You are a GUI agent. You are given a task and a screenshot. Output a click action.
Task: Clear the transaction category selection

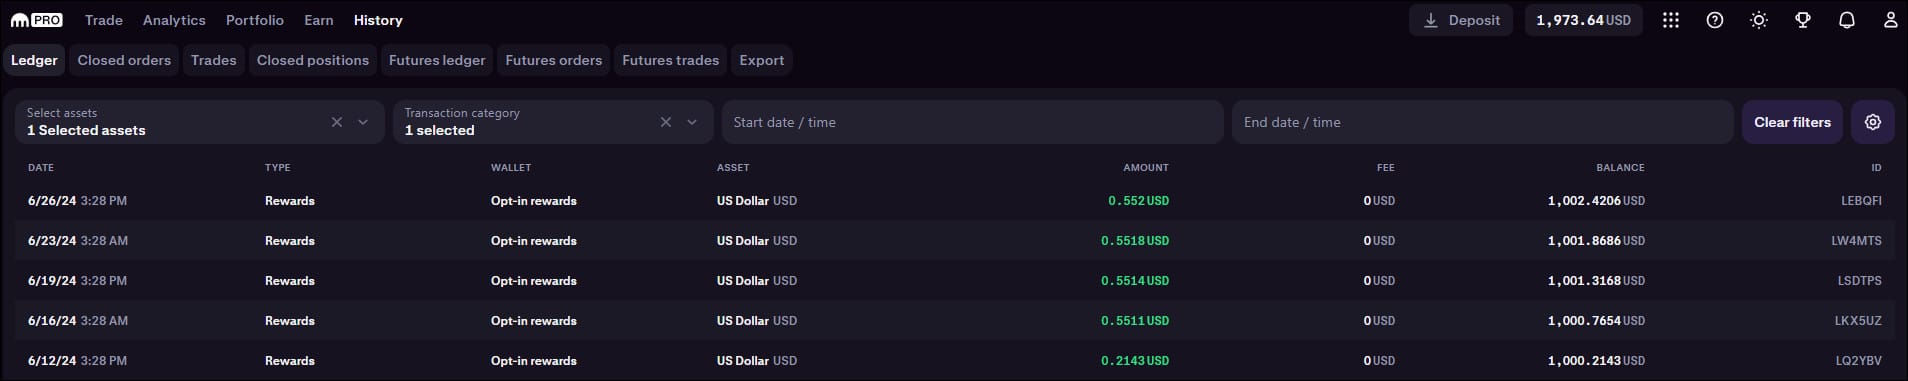click(x=666, y=122)
